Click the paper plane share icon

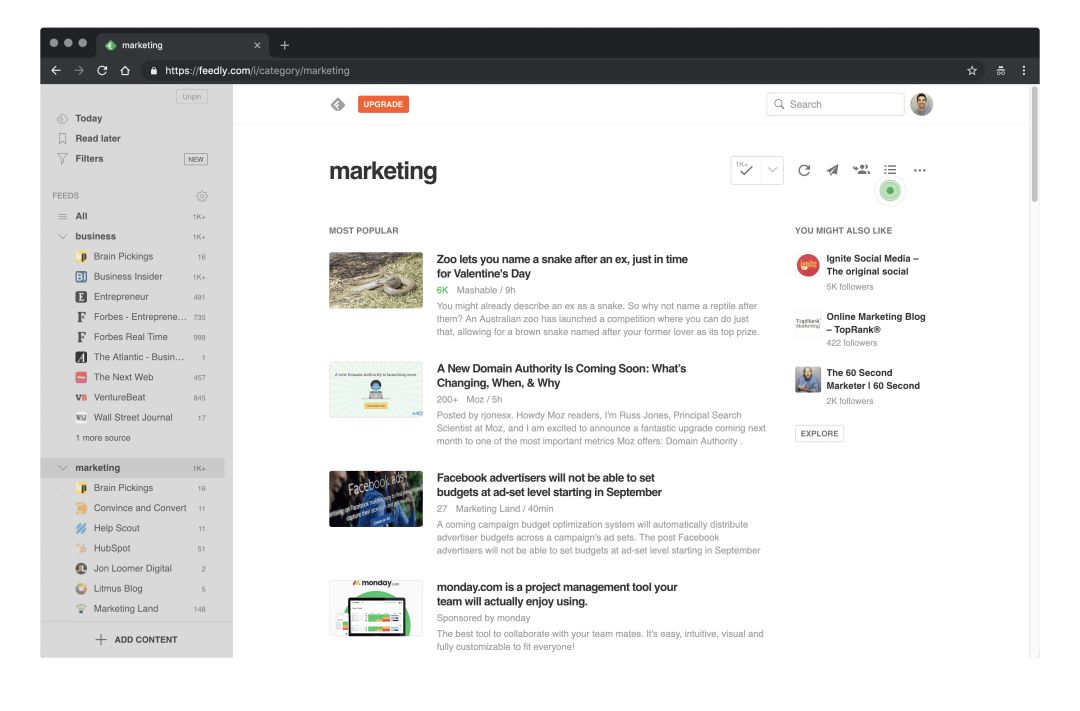point(832,170)
